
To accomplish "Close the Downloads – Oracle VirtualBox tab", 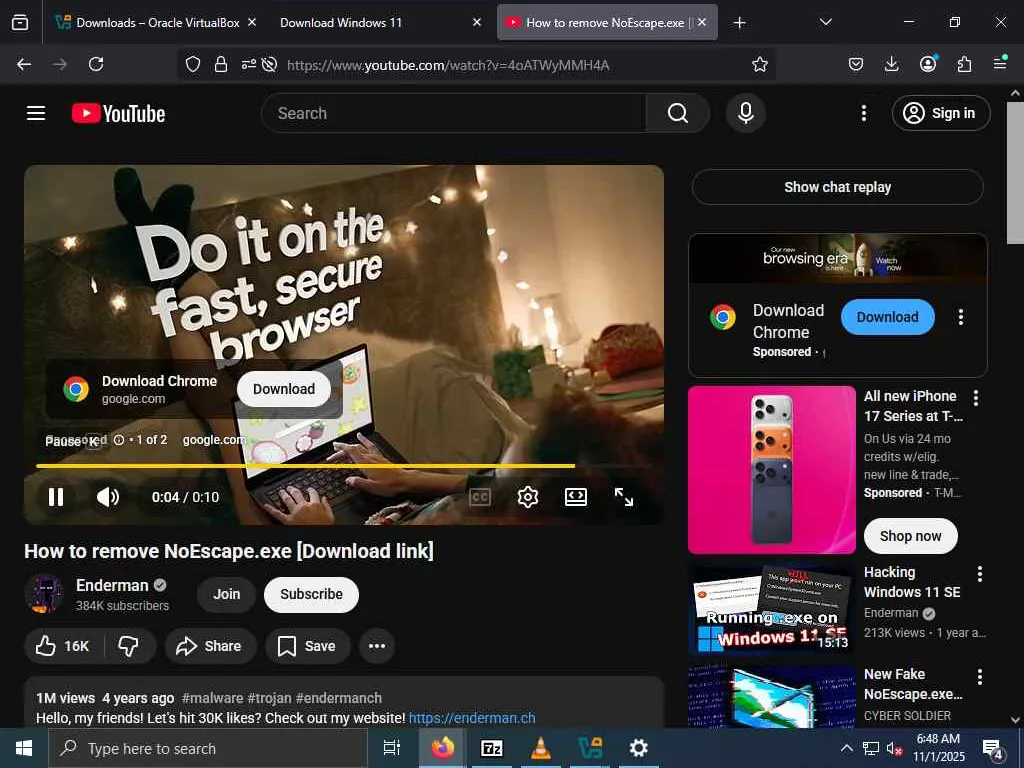I will (252, 22).
